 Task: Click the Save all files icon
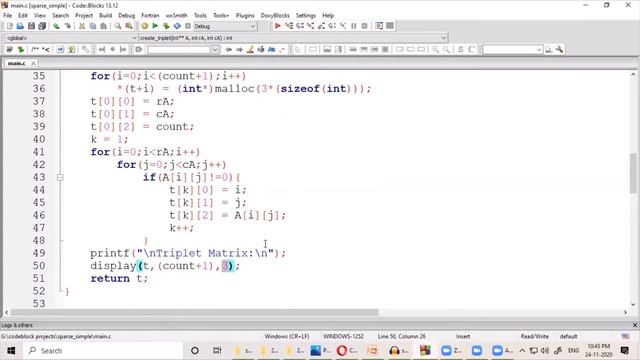tap(42, 26)
